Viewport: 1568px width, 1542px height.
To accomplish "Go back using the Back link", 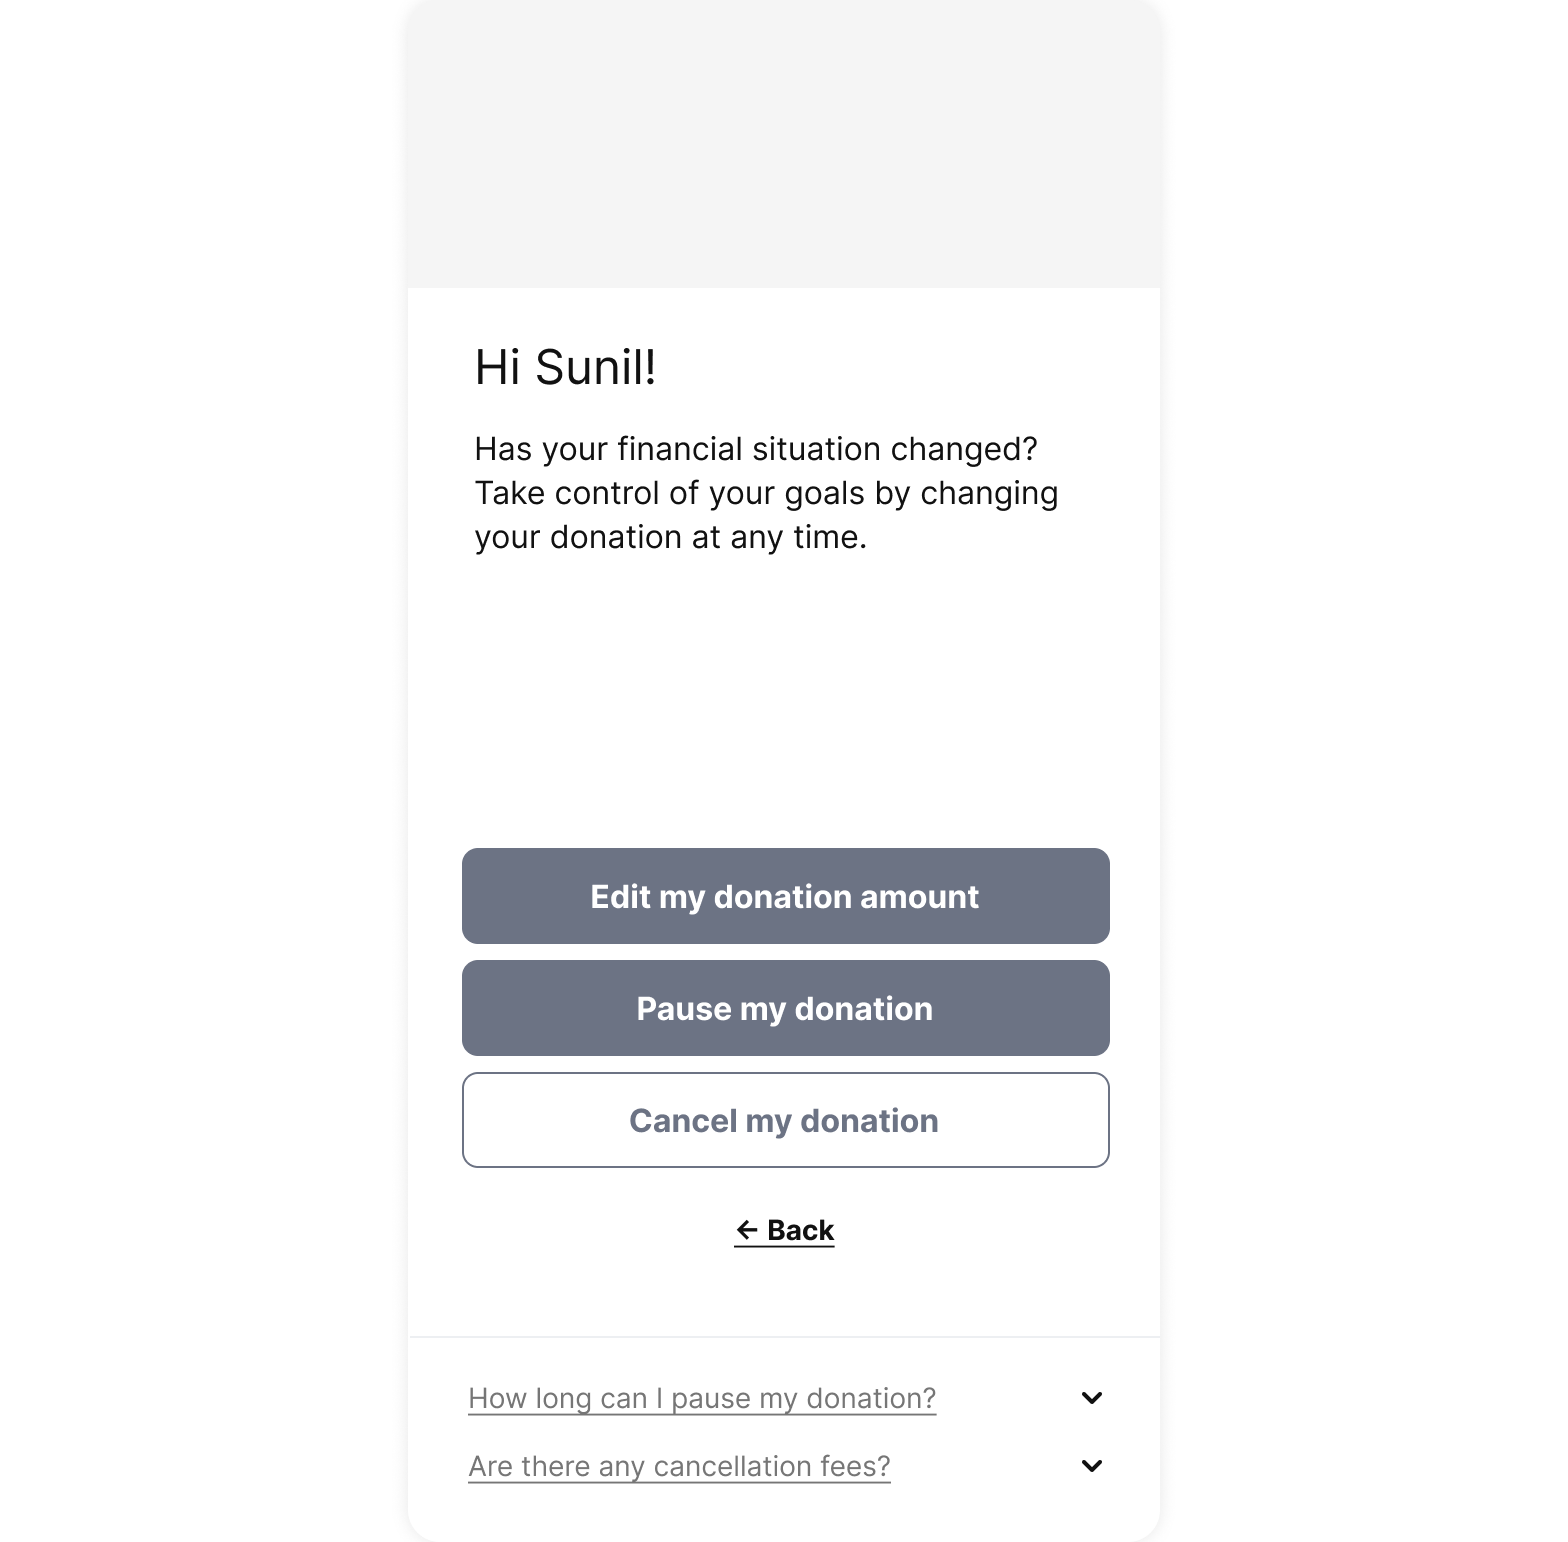I will point(785,1231).
